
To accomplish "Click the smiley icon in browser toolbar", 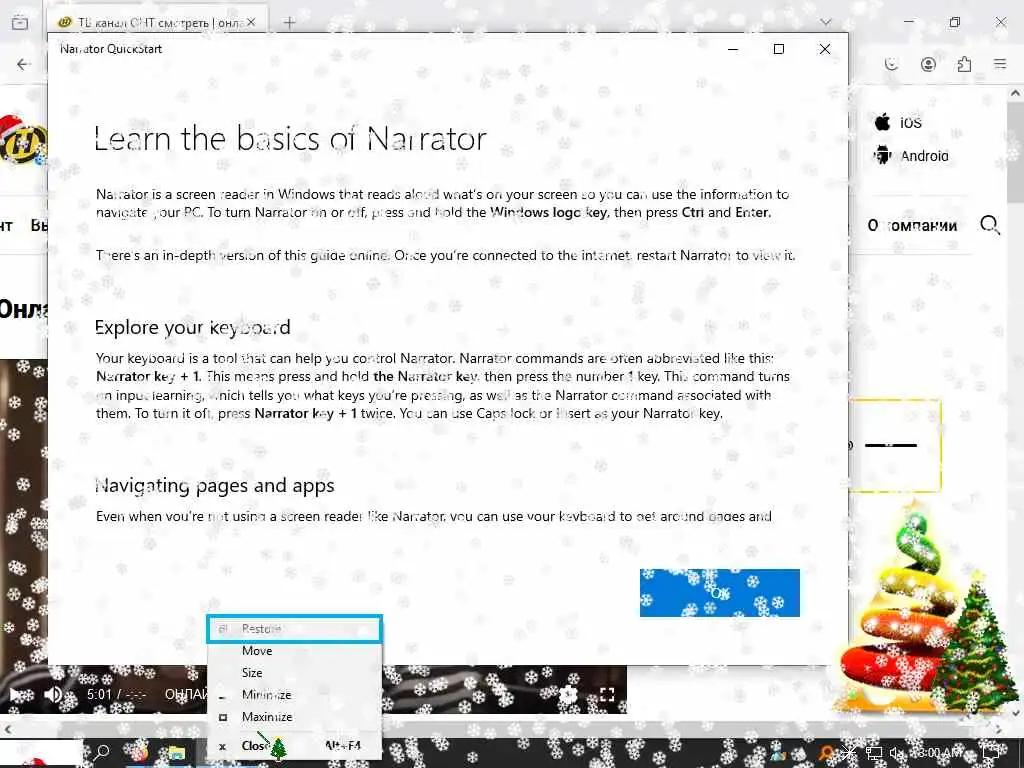I will 891,64.
